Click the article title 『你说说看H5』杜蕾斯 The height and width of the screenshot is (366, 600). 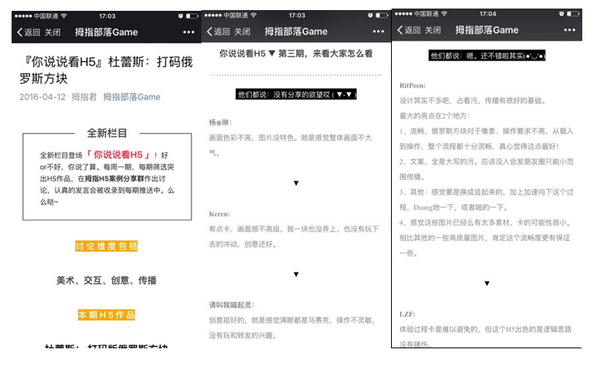pyautogui.click(x=106, y=70)
